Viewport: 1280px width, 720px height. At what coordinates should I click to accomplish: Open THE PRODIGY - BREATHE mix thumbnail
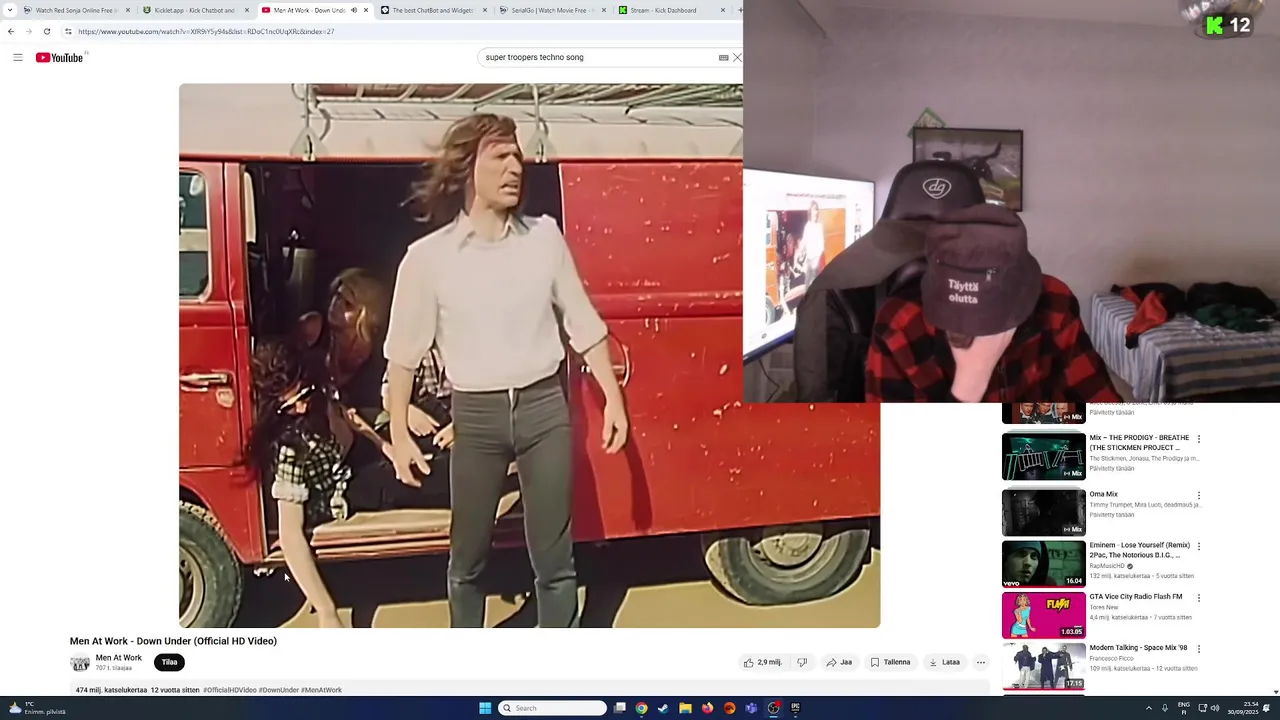point(1043,457)
